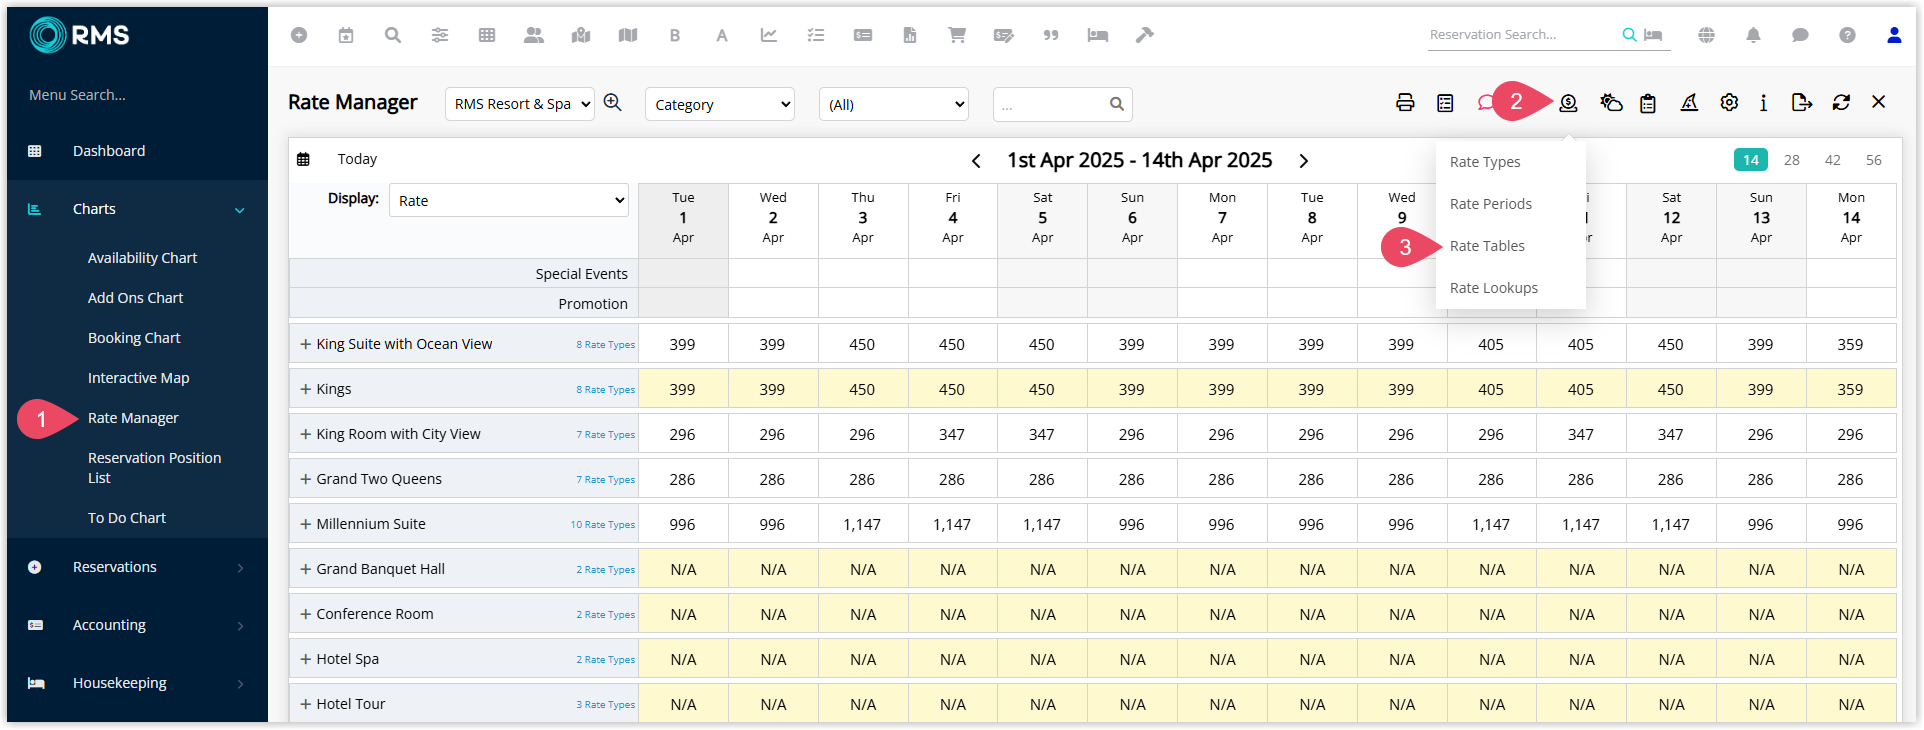Click the quotation marks icon

click(1051, 35)
